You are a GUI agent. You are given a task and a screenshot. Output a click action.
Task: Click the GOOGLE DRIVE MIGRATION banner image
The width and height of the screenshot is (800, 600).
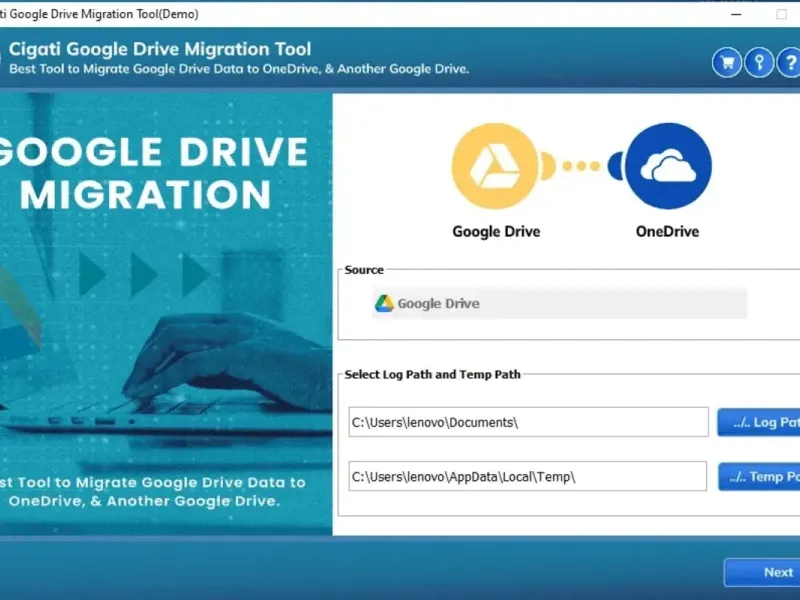coord(166,314)
